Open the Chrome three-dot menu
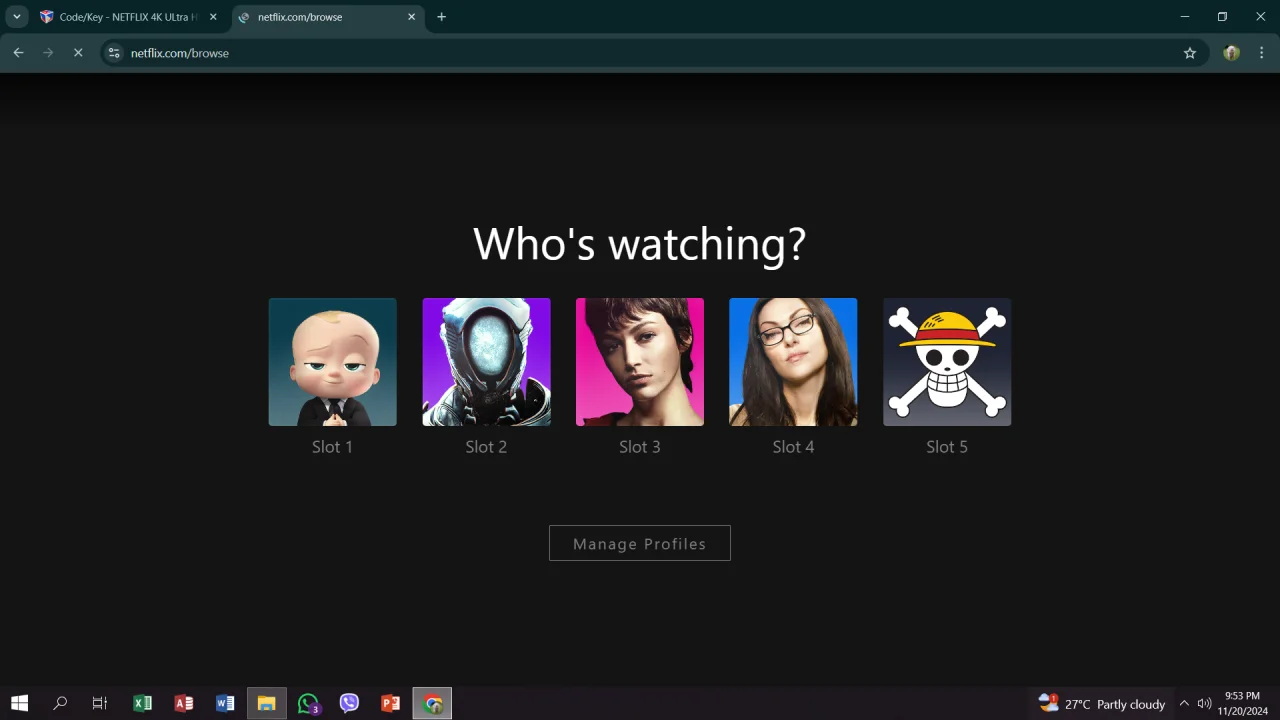This screenshot has height=720, width=1280. point(1262,53)
